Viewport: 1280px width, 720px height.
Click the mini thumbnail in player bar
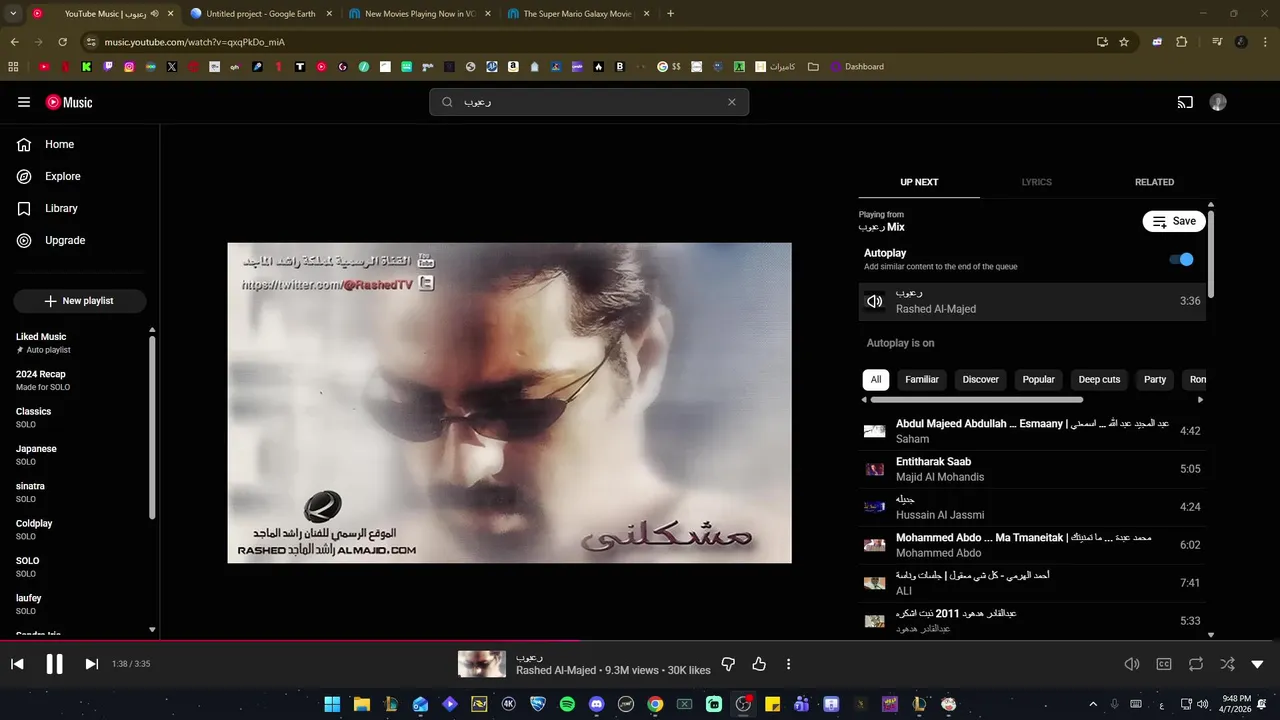(x=482, y=664)
